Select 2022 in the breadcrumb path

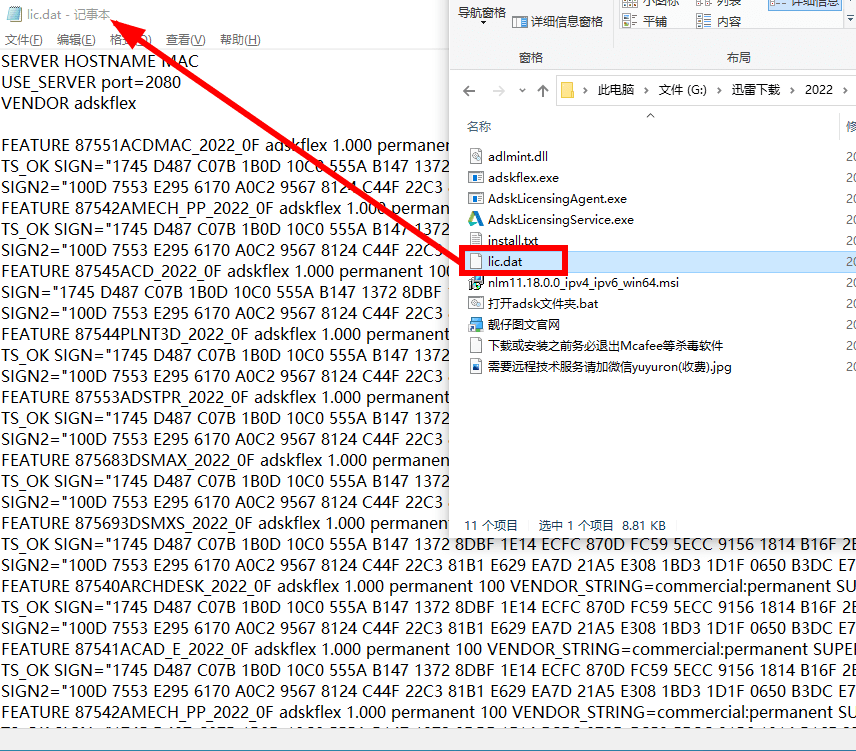pos(819,90)
